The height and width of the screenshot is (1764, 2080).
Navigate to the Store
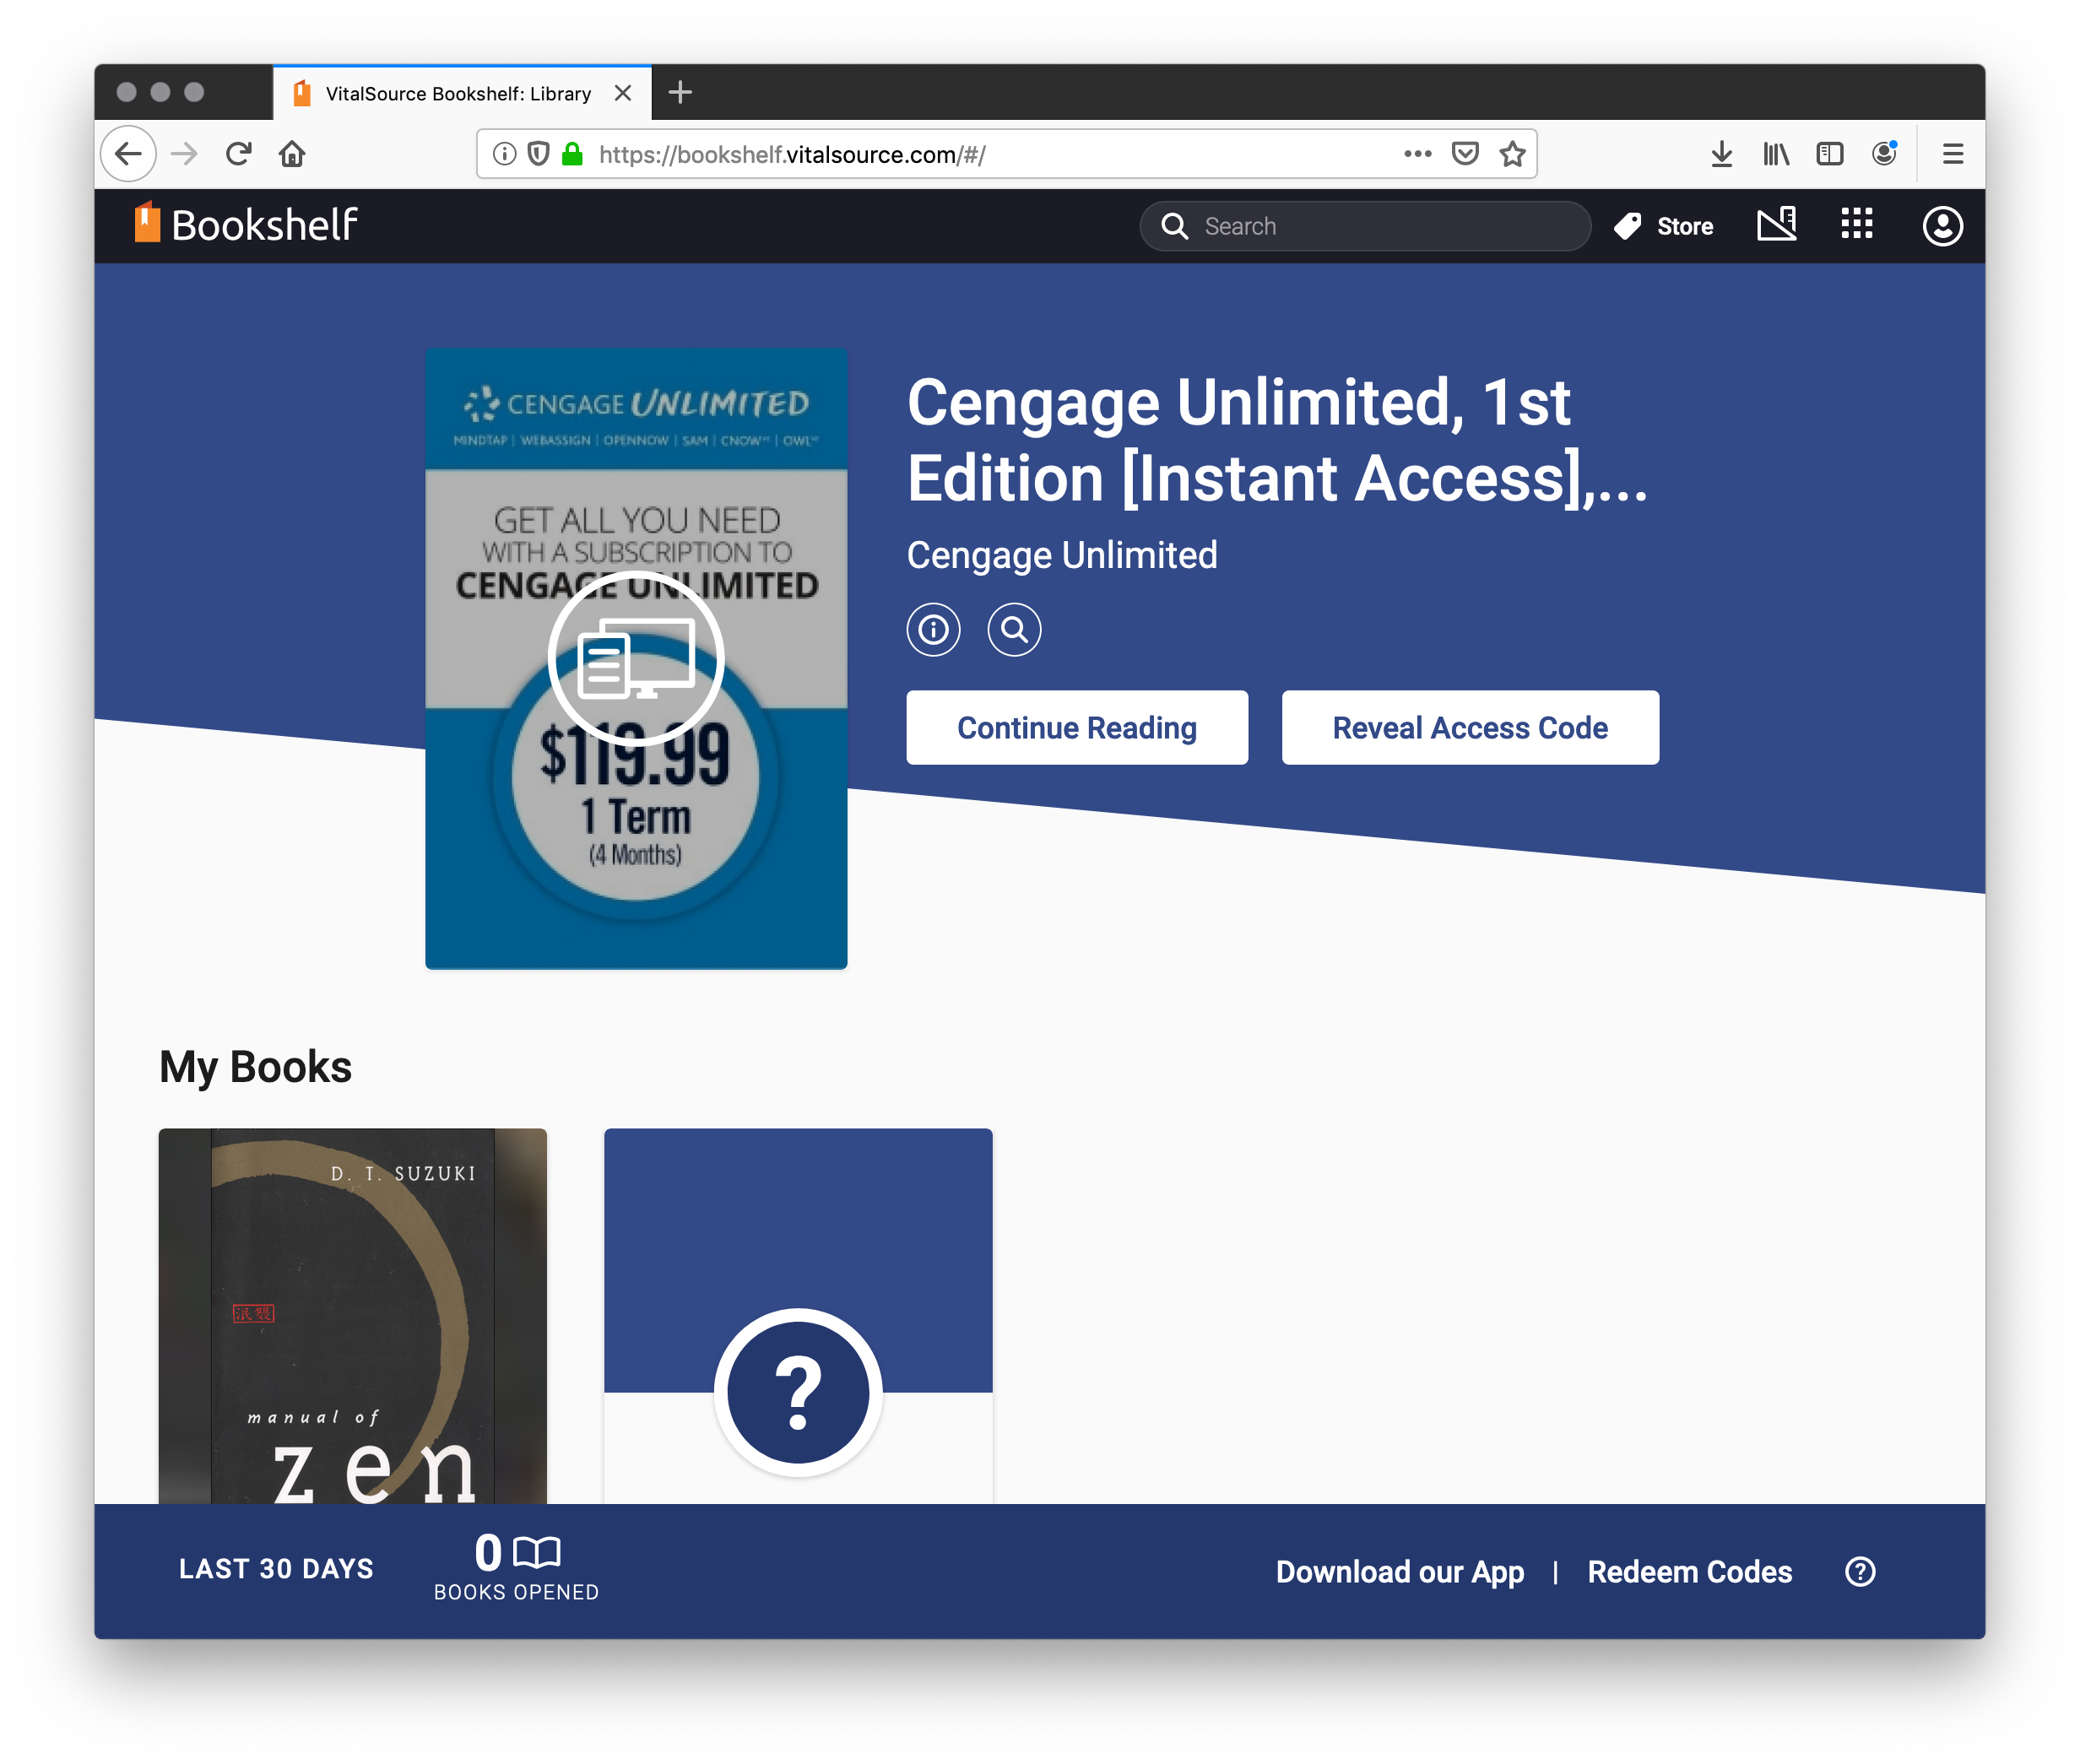1663,224
